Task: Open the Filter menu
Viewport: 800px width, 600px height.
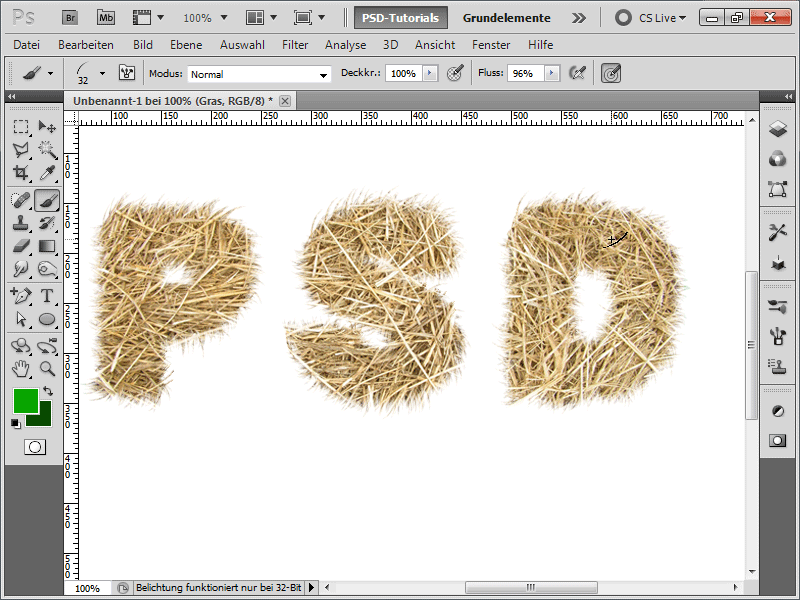Action: click(x=295, y=45)
